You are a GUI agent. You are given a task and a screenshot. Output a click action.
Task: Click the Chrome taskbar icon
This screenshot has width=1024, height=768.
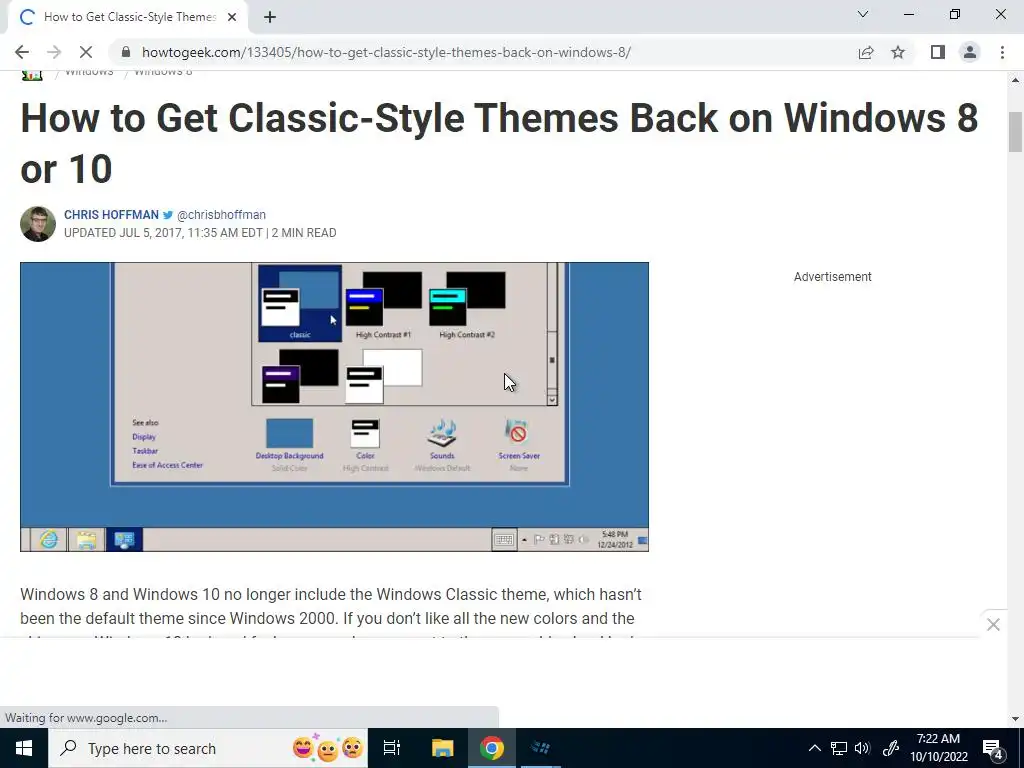pyautogui.click(x=492, y=748)
